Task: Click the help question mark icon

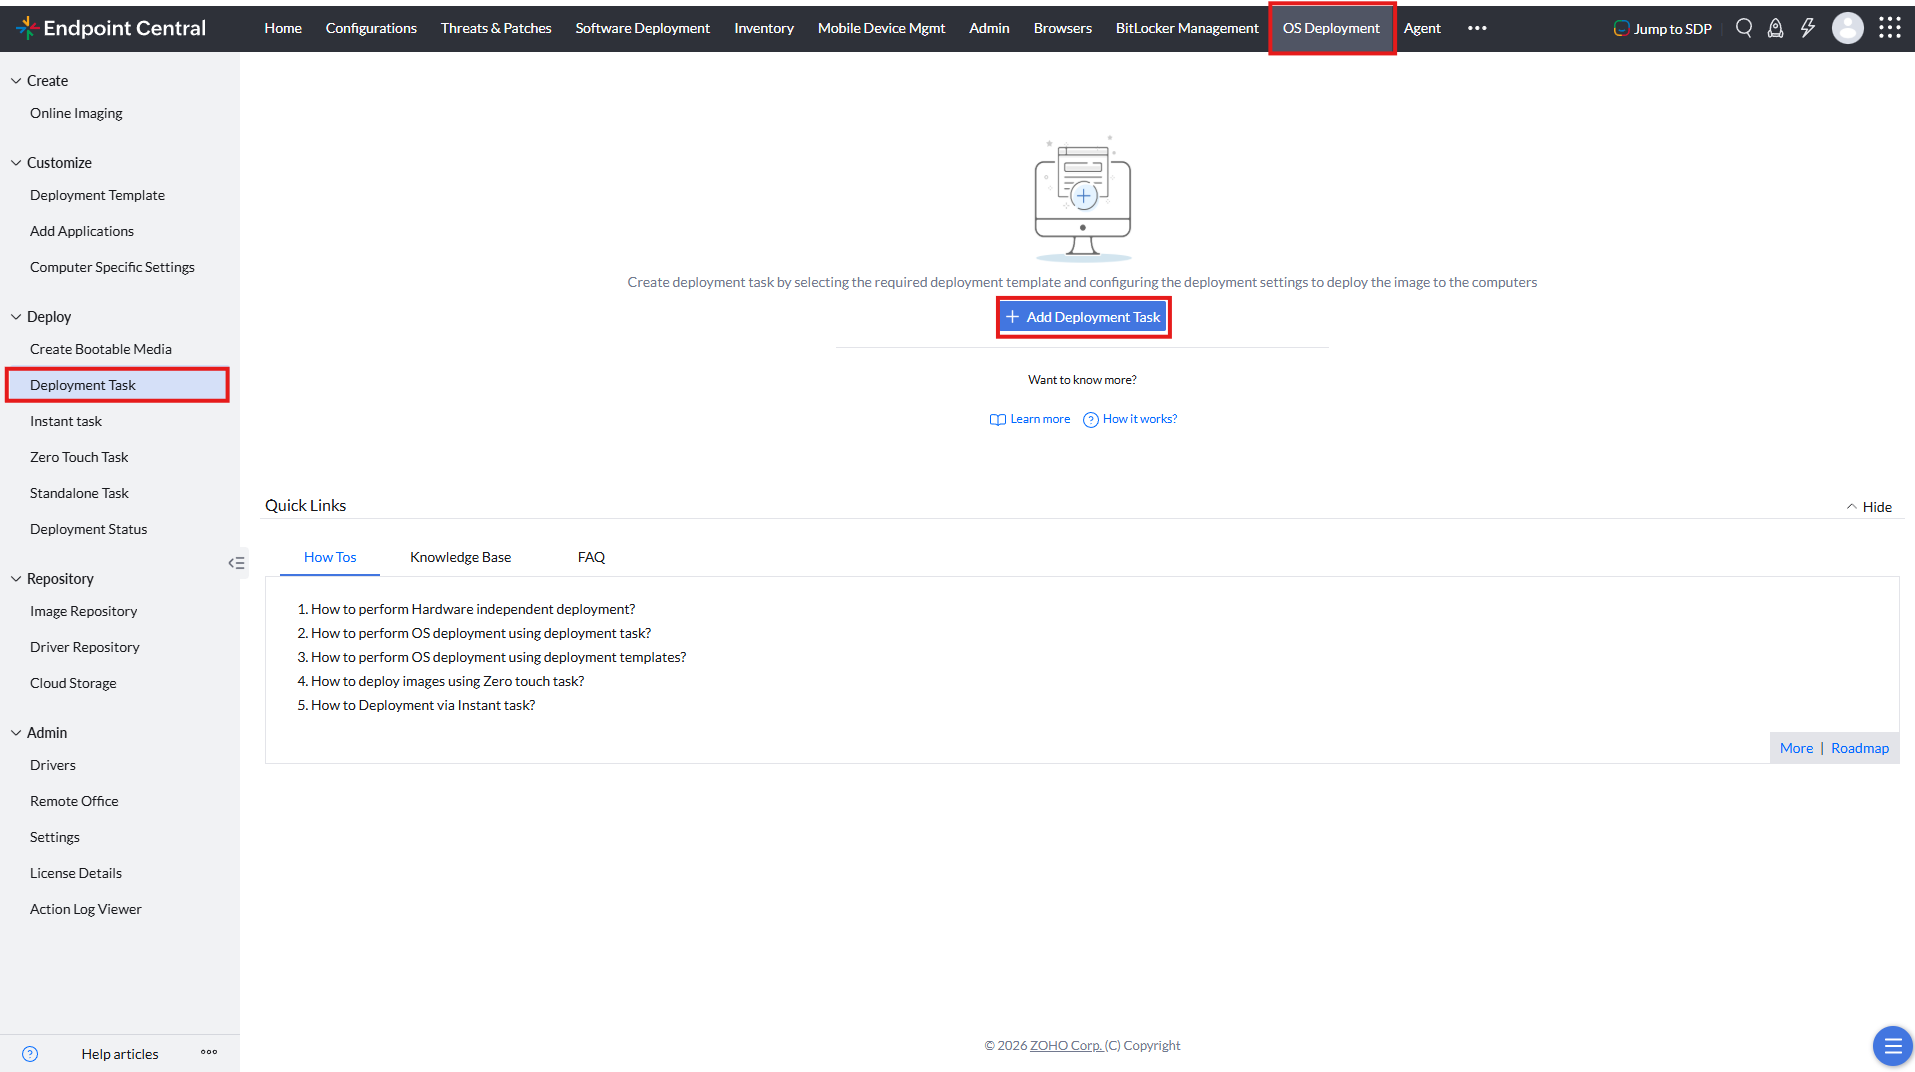Action: click(x=30, y=1054)
